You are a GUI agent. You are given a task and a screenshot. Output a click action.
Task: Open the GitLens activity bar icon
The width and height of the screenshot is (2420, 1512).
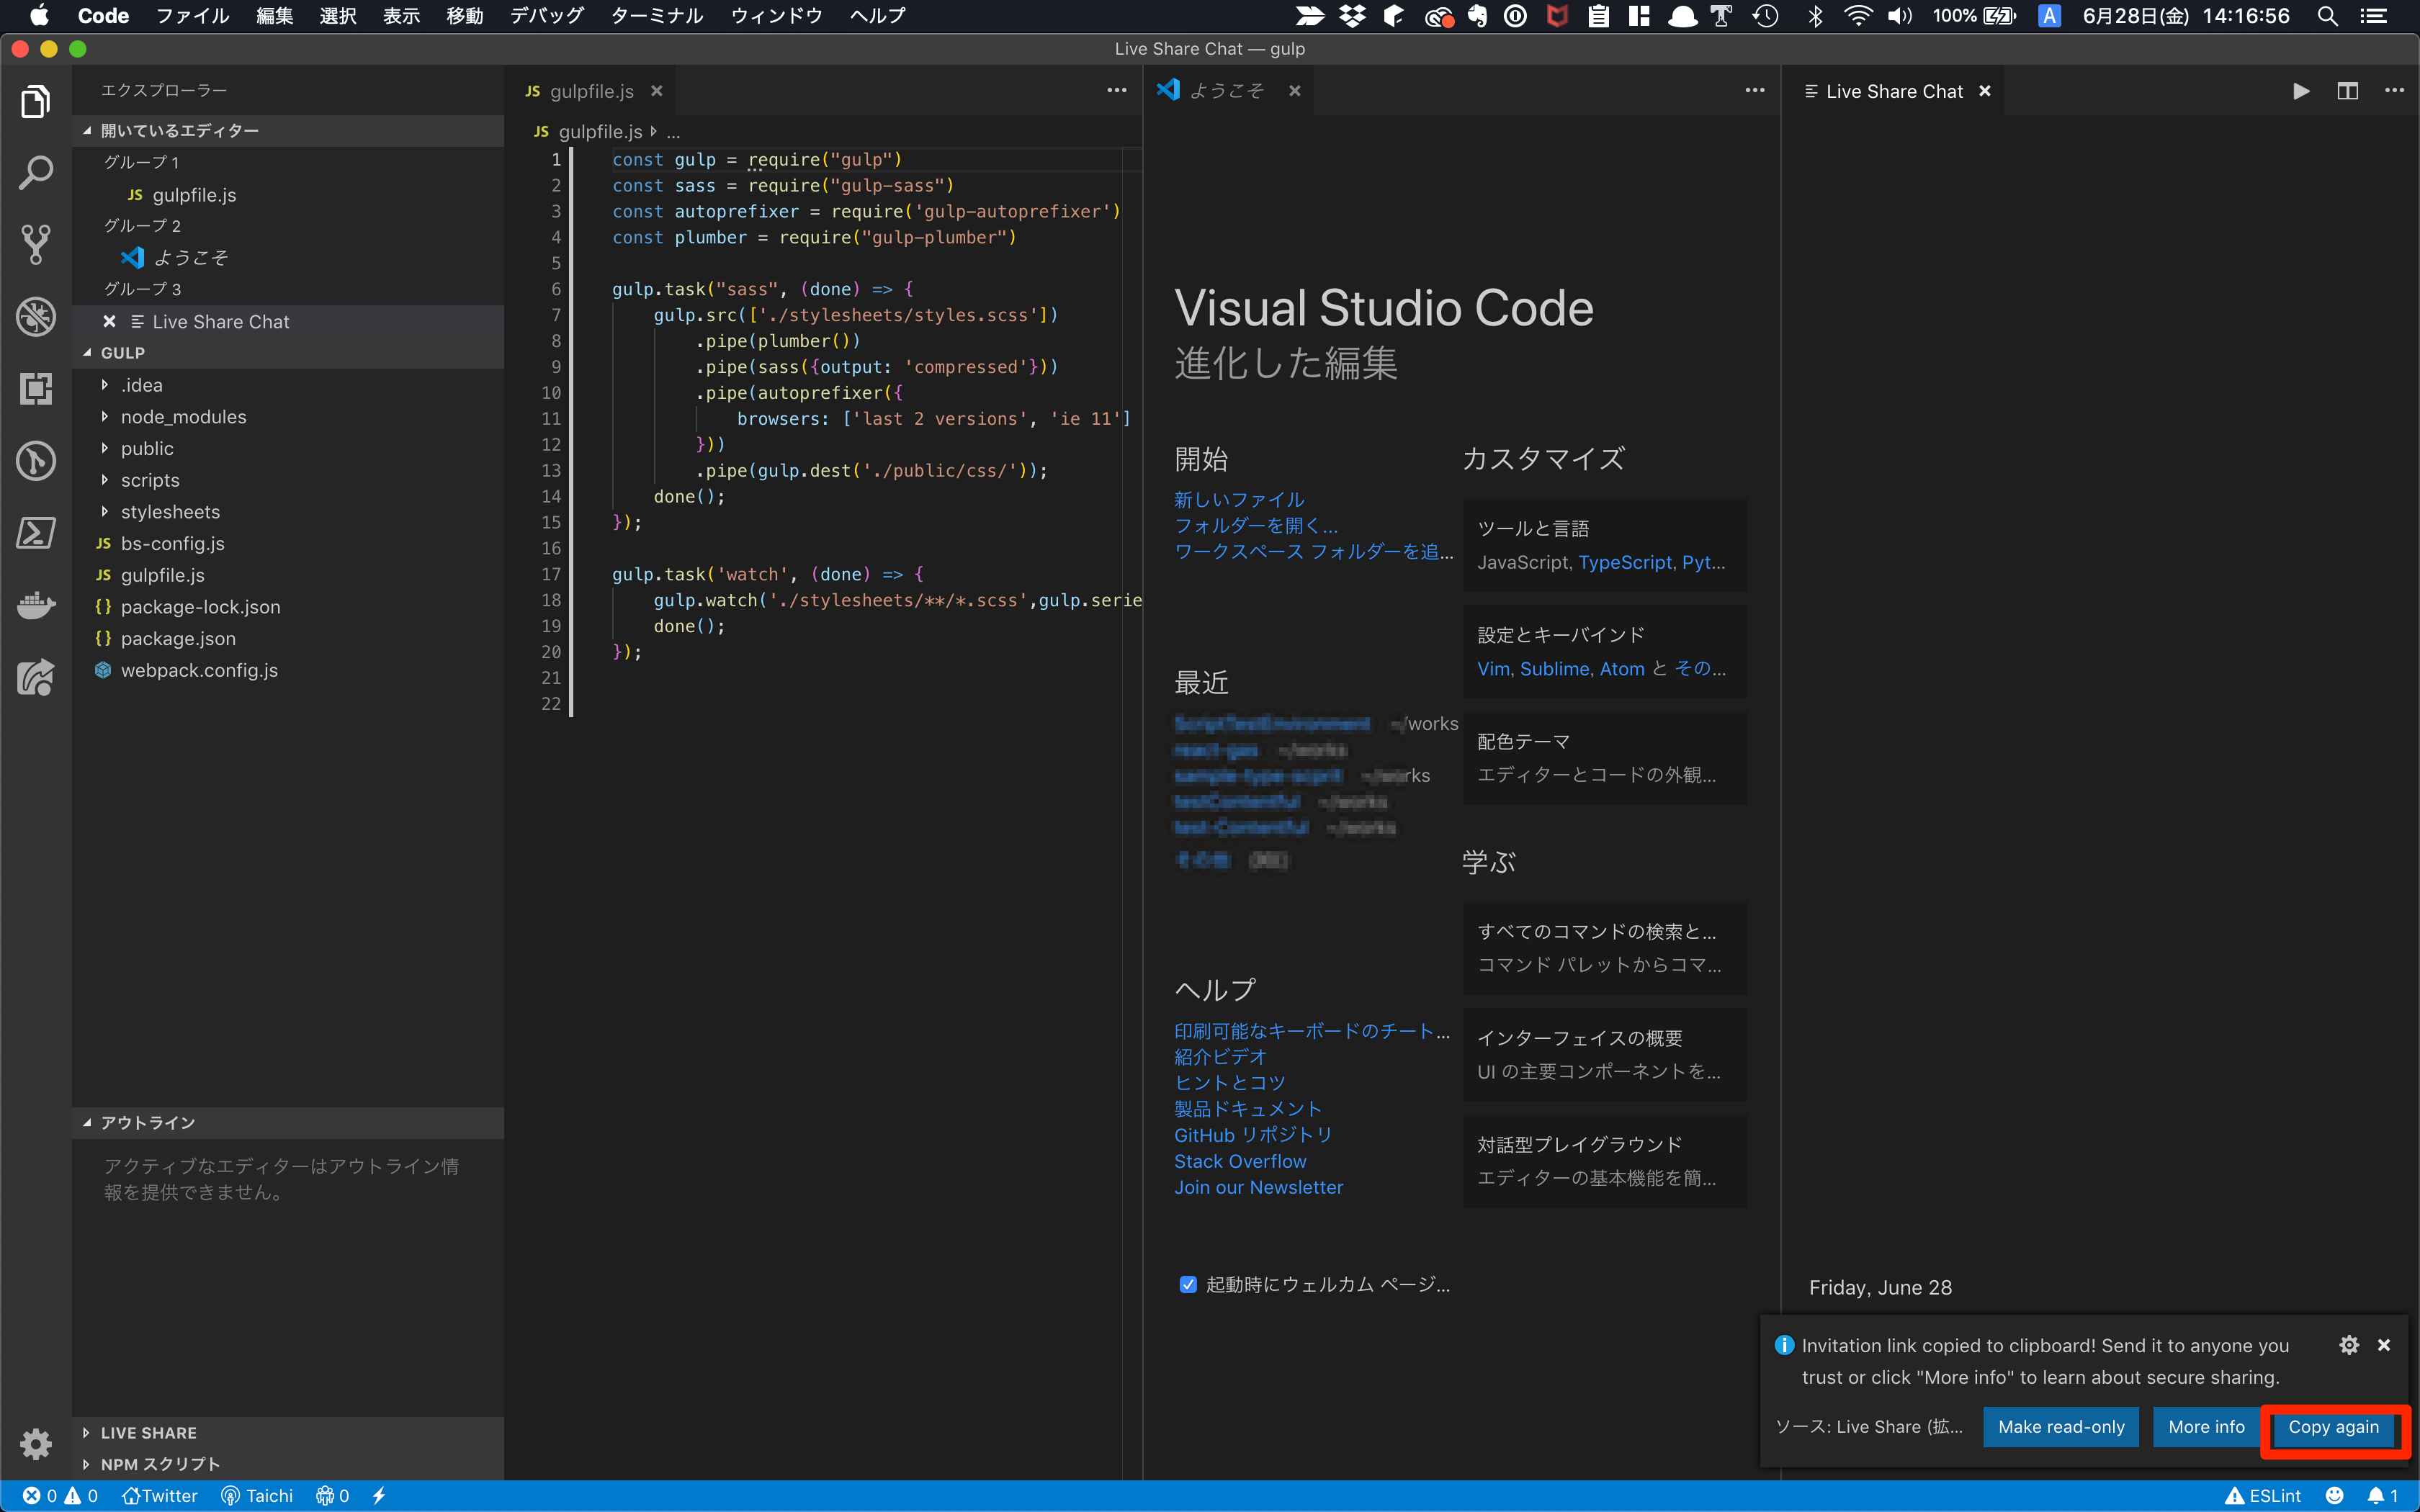click(x=36, y=460)
